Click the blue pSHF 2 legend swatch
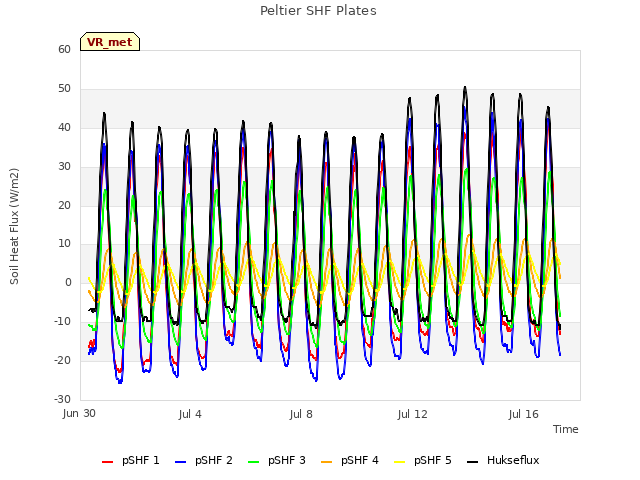The height and width of the screenshot is (480, 640). click(x=180, y=462)
